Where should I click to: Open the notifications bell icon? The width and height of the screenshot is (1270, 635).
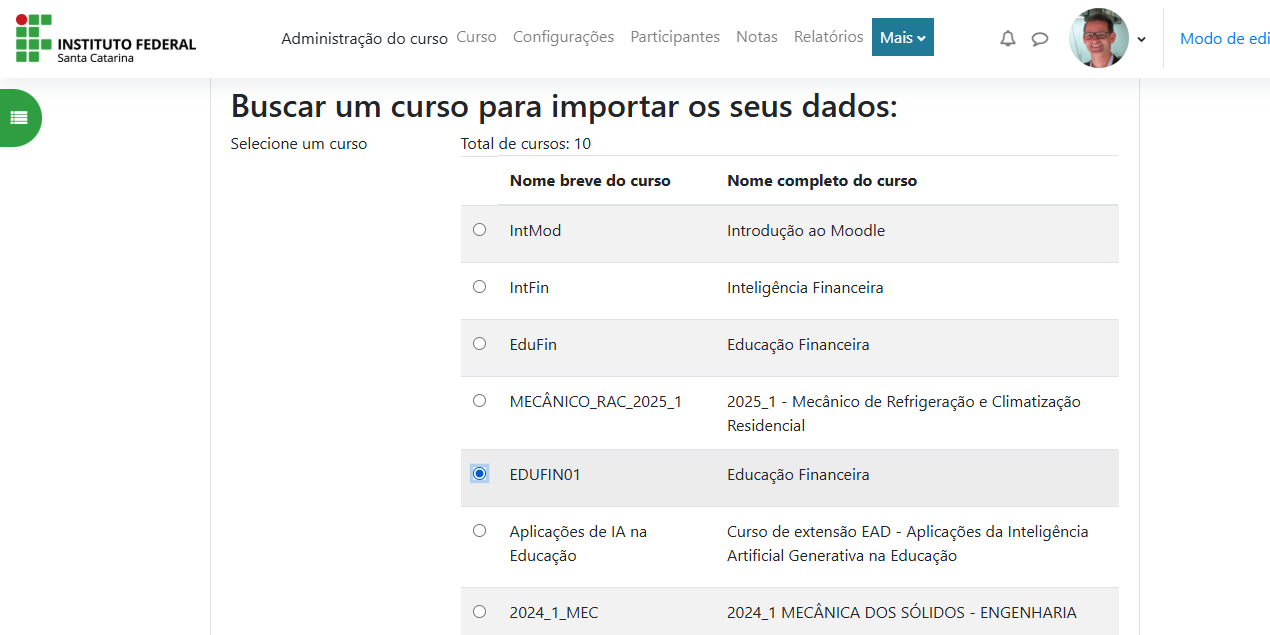point(1008,39)
